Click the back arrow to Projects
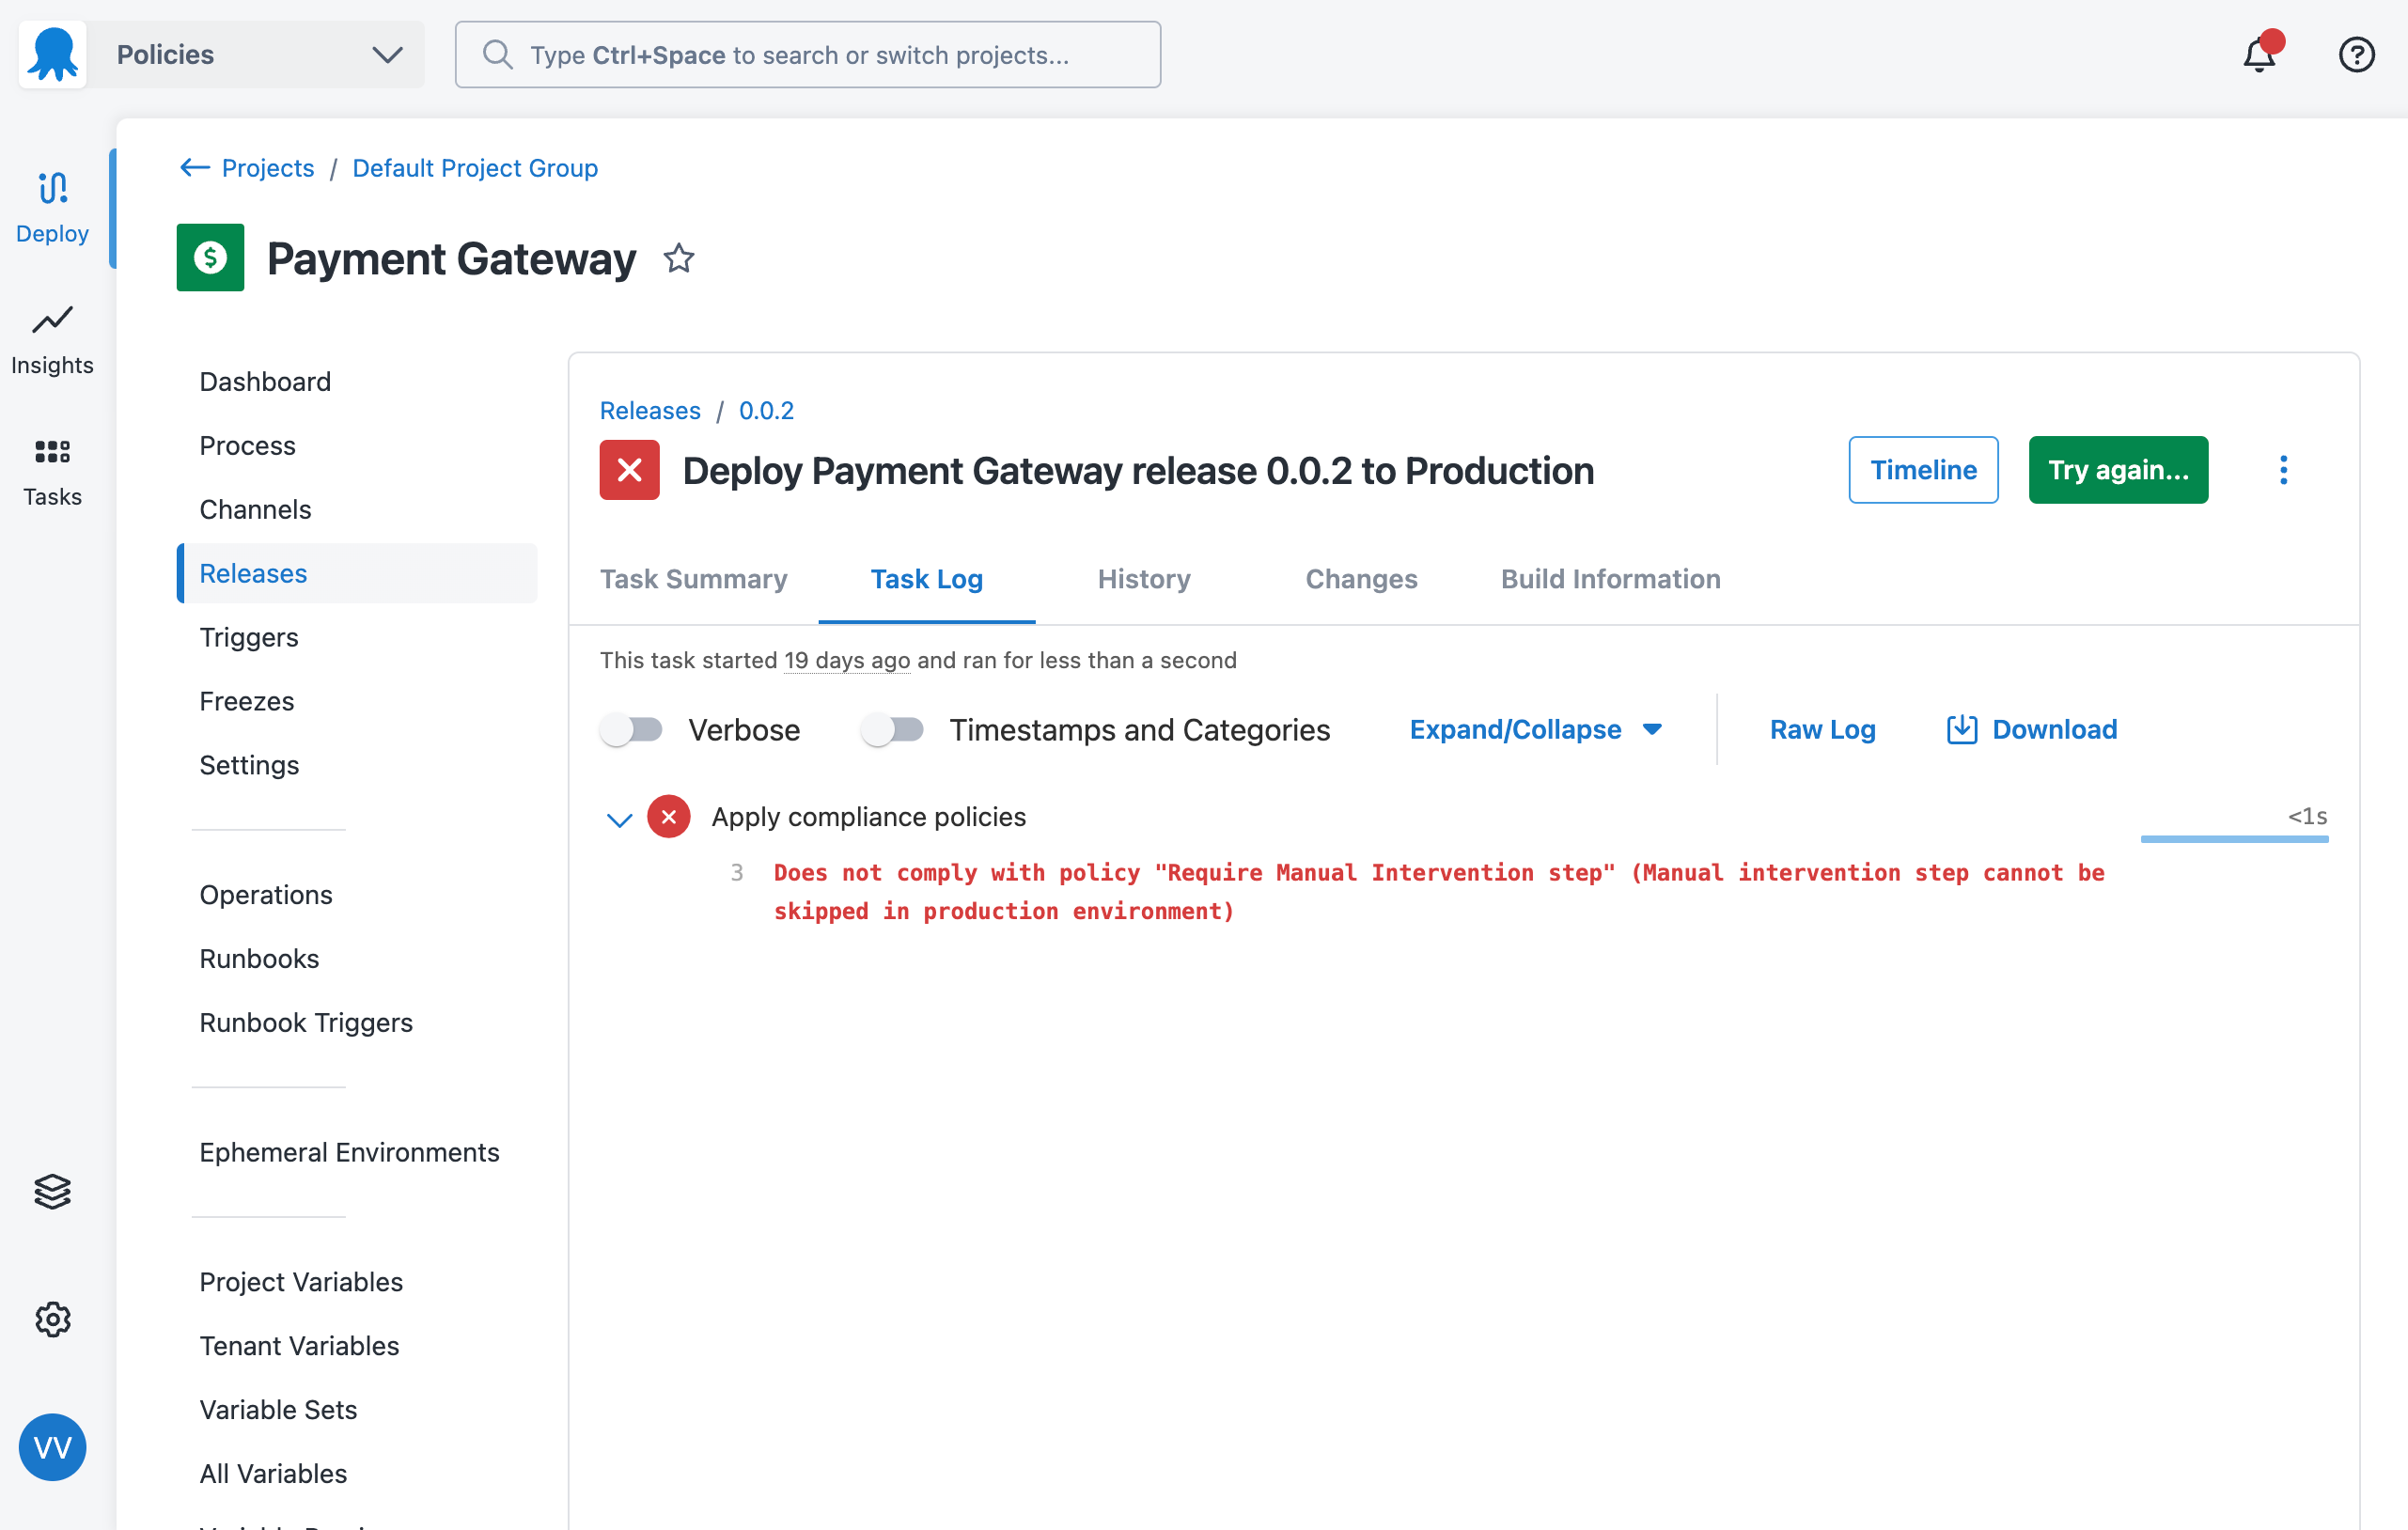 (x=194, y=167)
